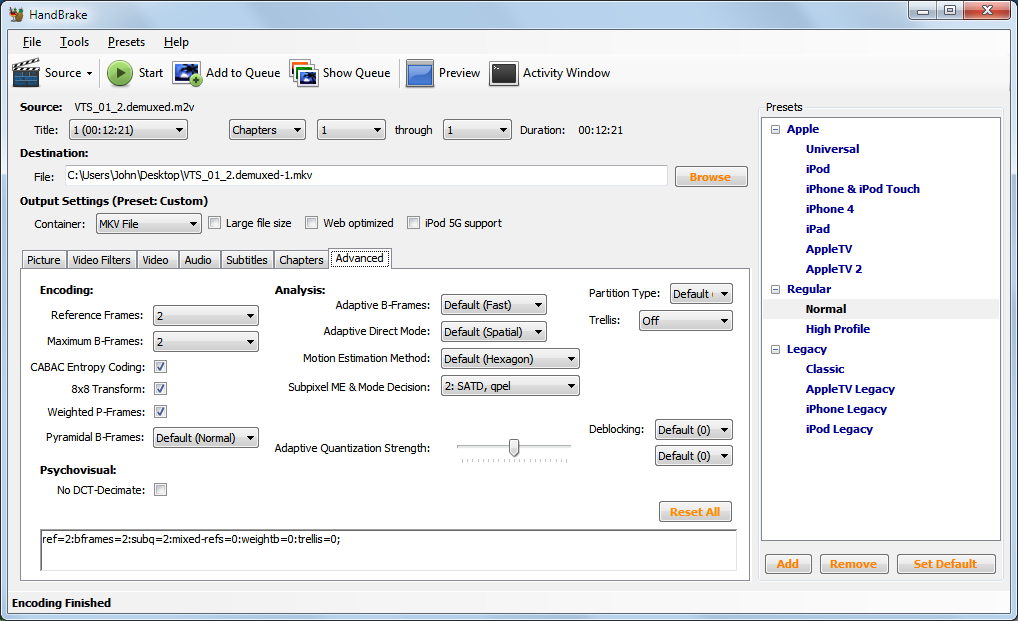Select the Normal preset

(x=826, y=309)
